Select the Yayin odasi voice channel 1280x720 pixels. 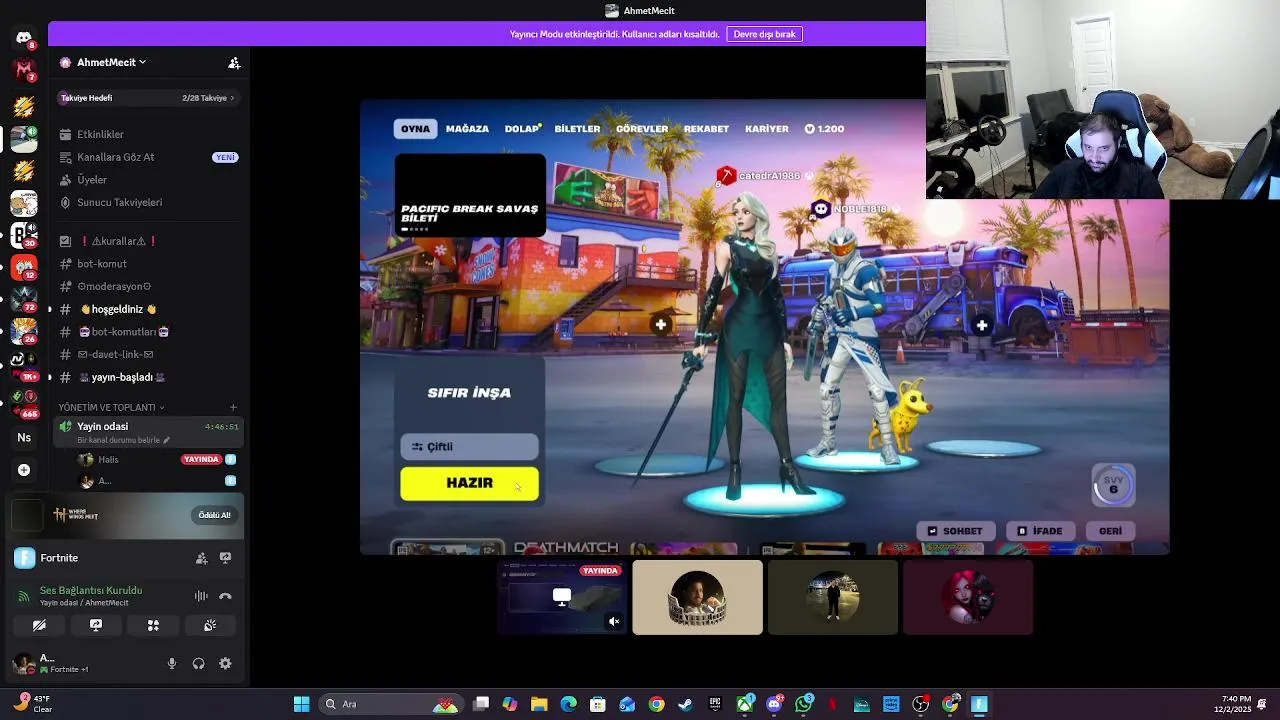(148, 432)
